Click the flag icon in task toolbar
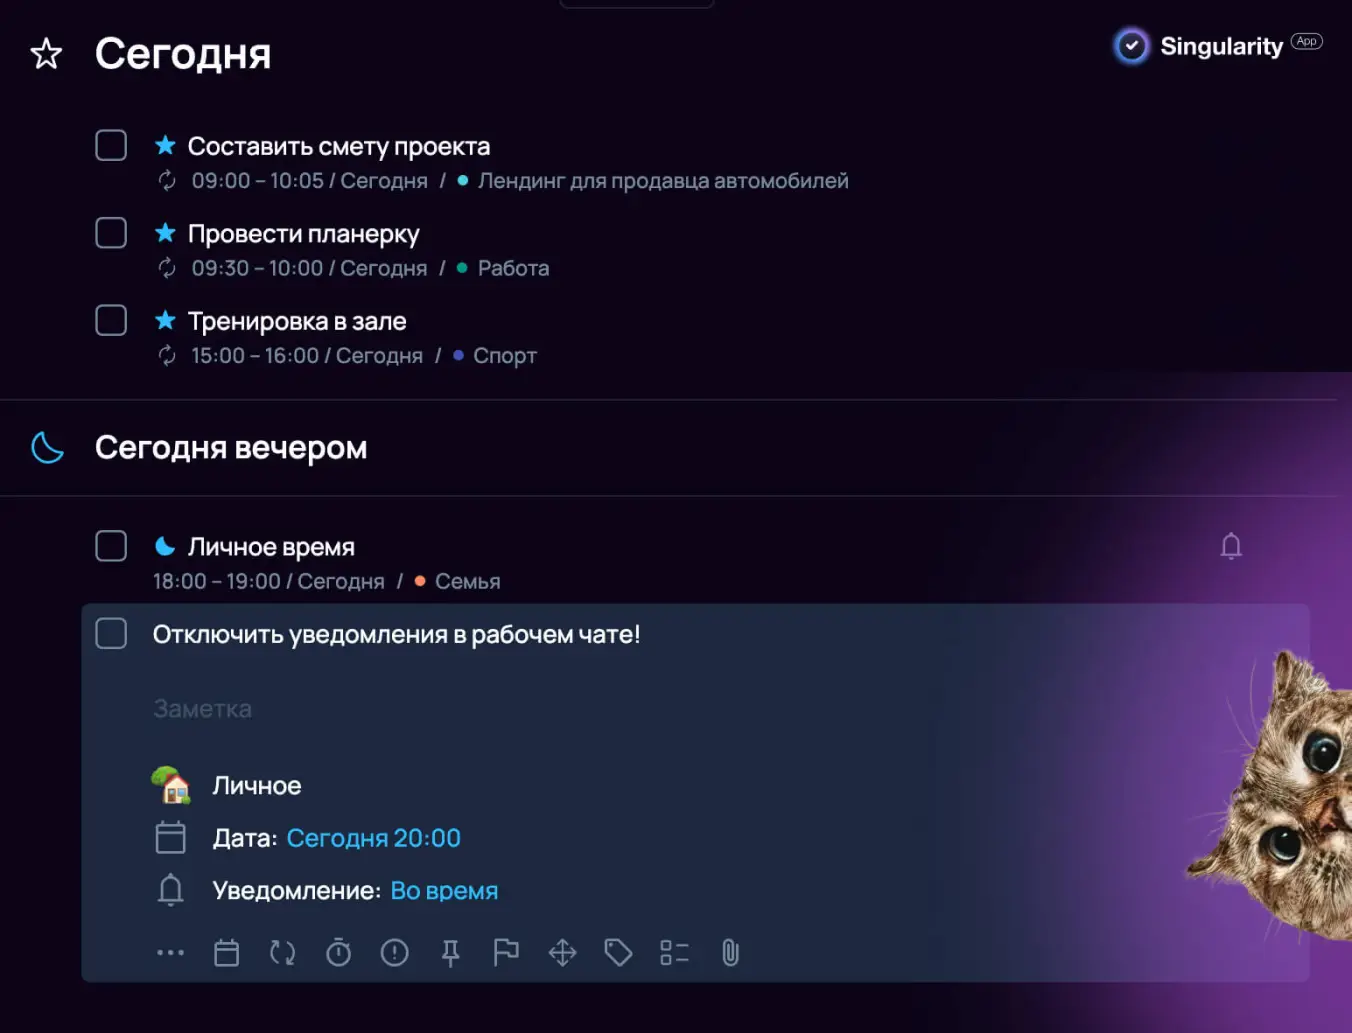1352x1033 pixels. [x=506, y=952]
